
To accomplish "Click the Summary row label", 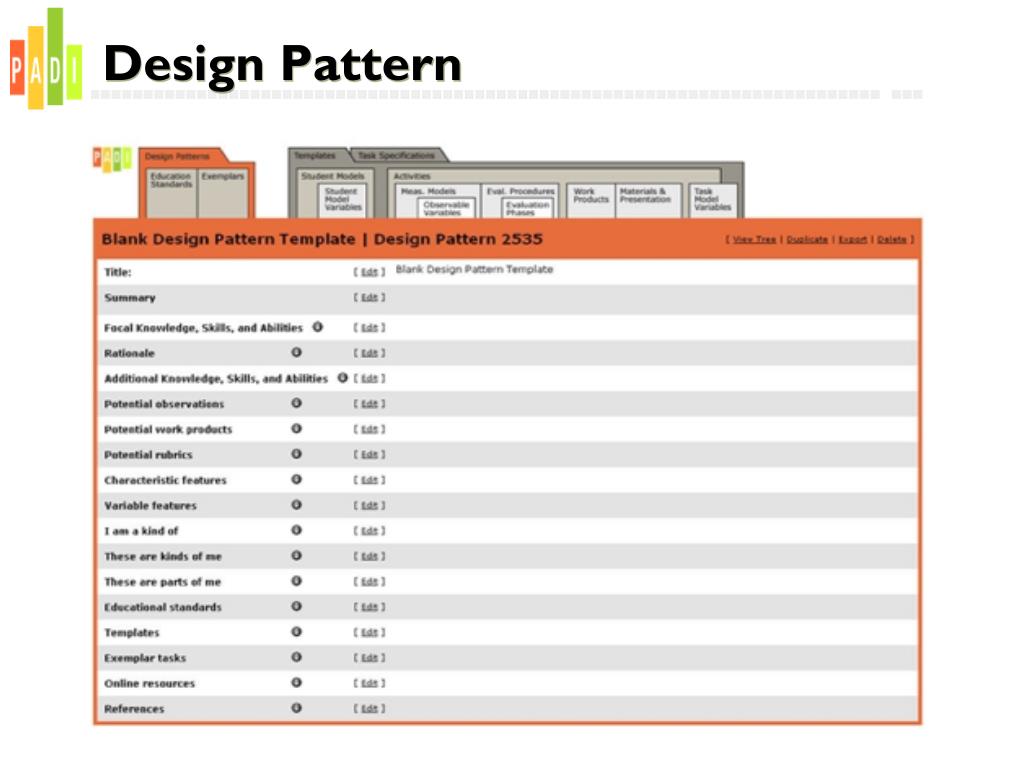I will click(x=130, y=298).
